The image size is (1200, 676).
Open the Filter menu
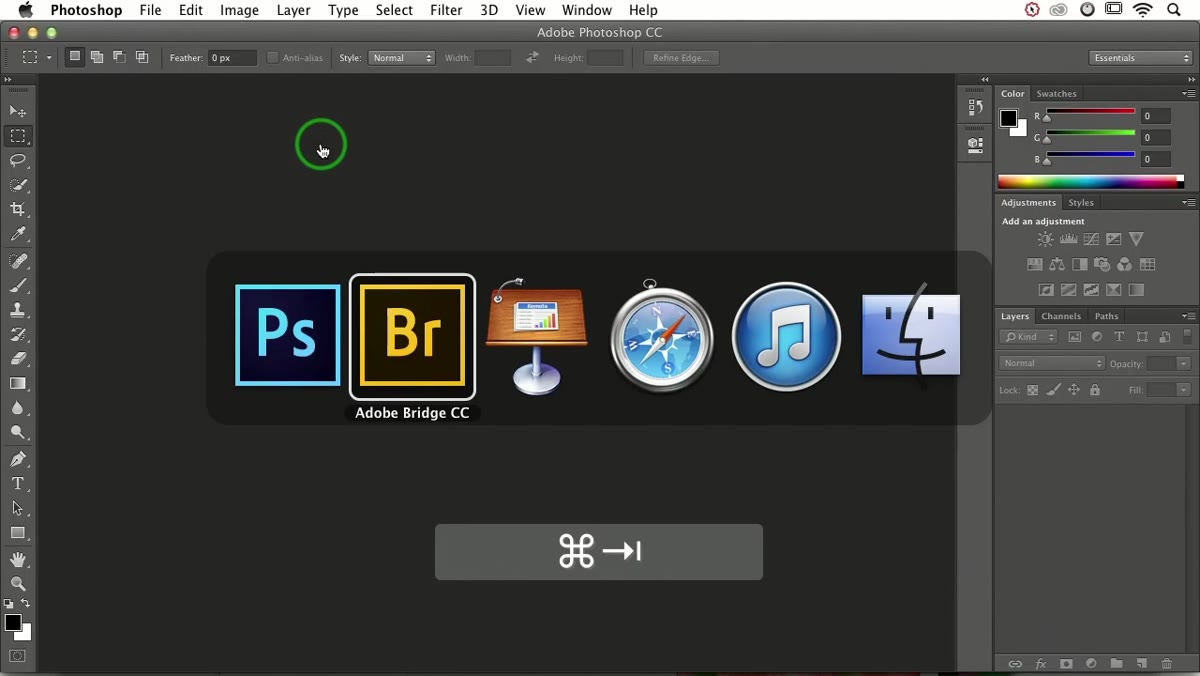click(446, 10)
